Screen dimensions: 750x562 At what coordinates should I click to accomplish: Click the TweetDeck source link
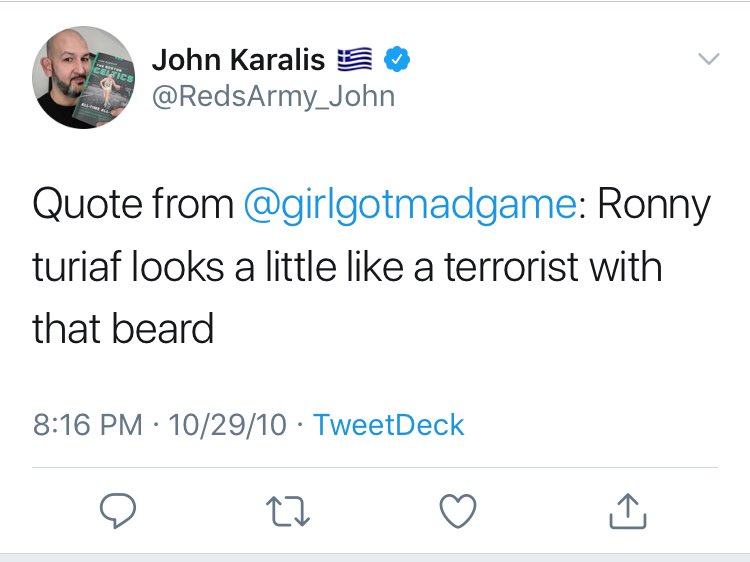click(388, 424)
